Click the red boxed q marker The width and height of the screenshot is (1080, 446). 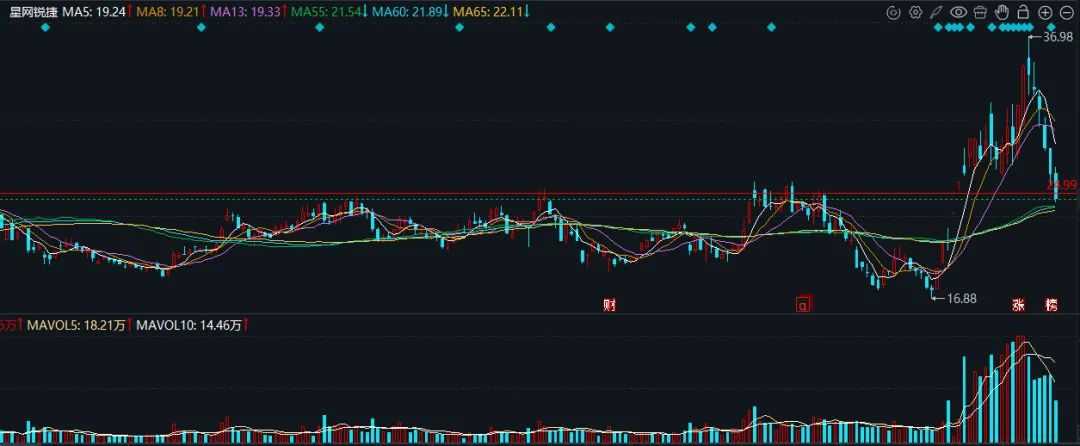[802, 305]
